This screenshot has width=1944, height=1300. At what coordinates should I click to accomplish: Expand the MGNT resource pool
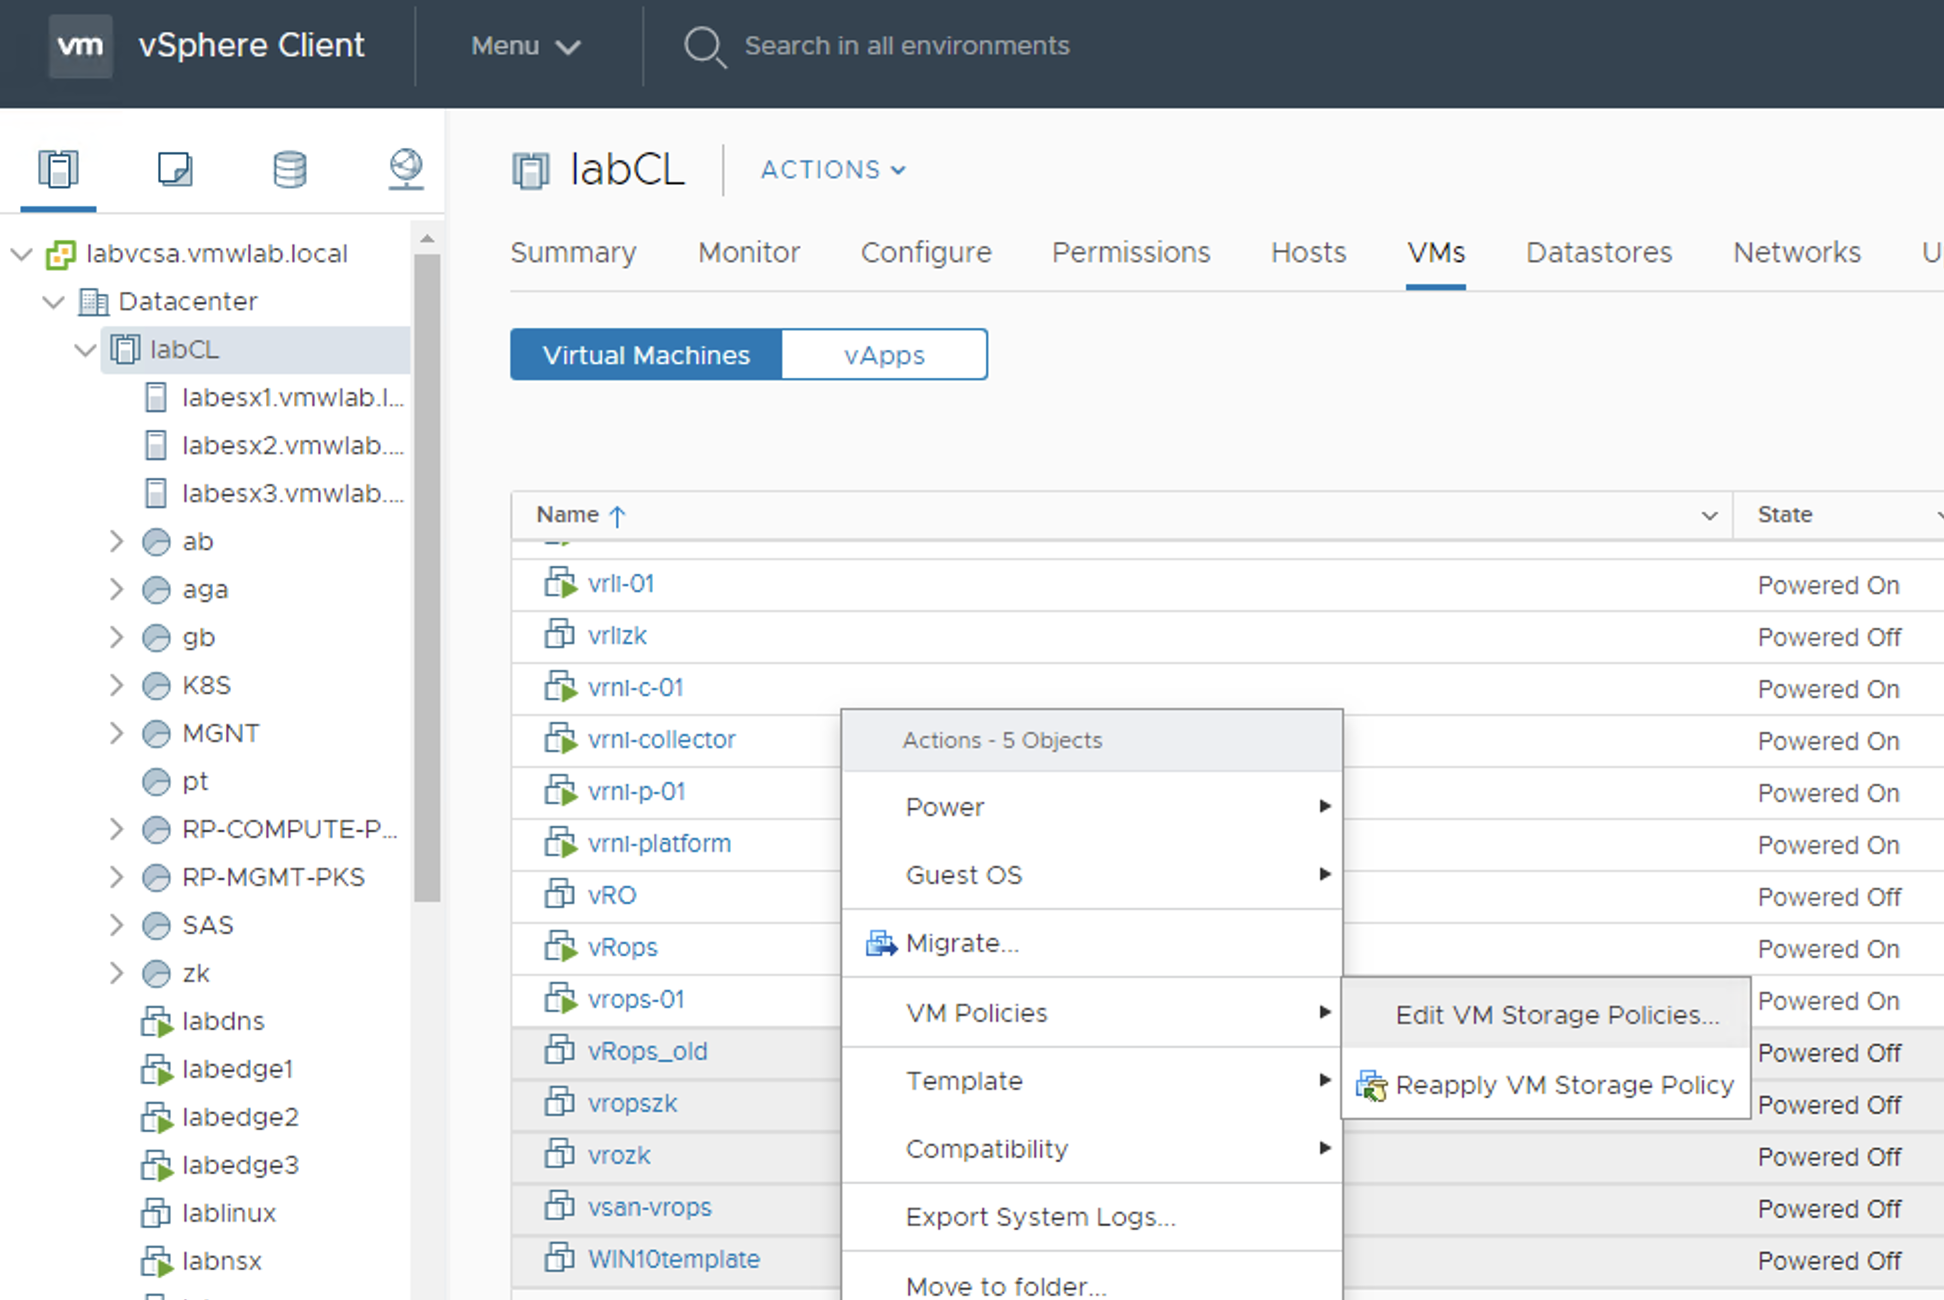117,733
